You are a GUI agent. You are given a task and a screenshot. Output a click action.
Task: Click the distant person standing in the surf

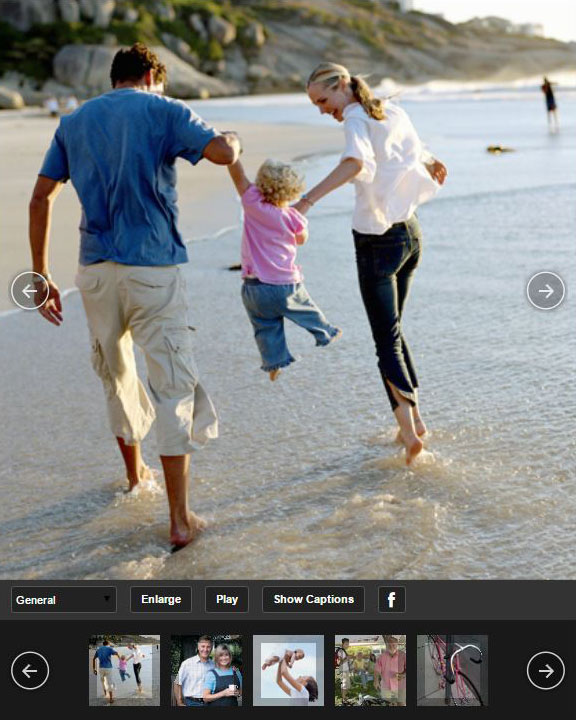click(550, 106)
